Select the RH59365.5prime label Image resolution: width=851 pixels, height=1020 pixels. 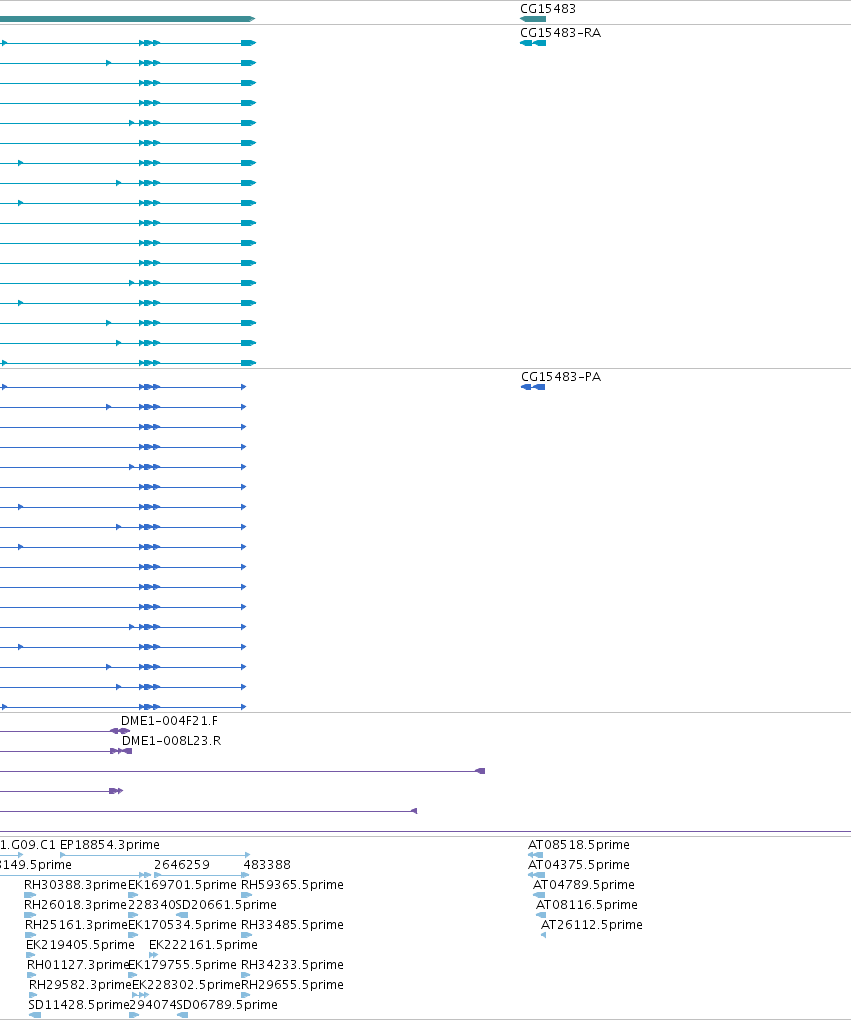(292, 885)
